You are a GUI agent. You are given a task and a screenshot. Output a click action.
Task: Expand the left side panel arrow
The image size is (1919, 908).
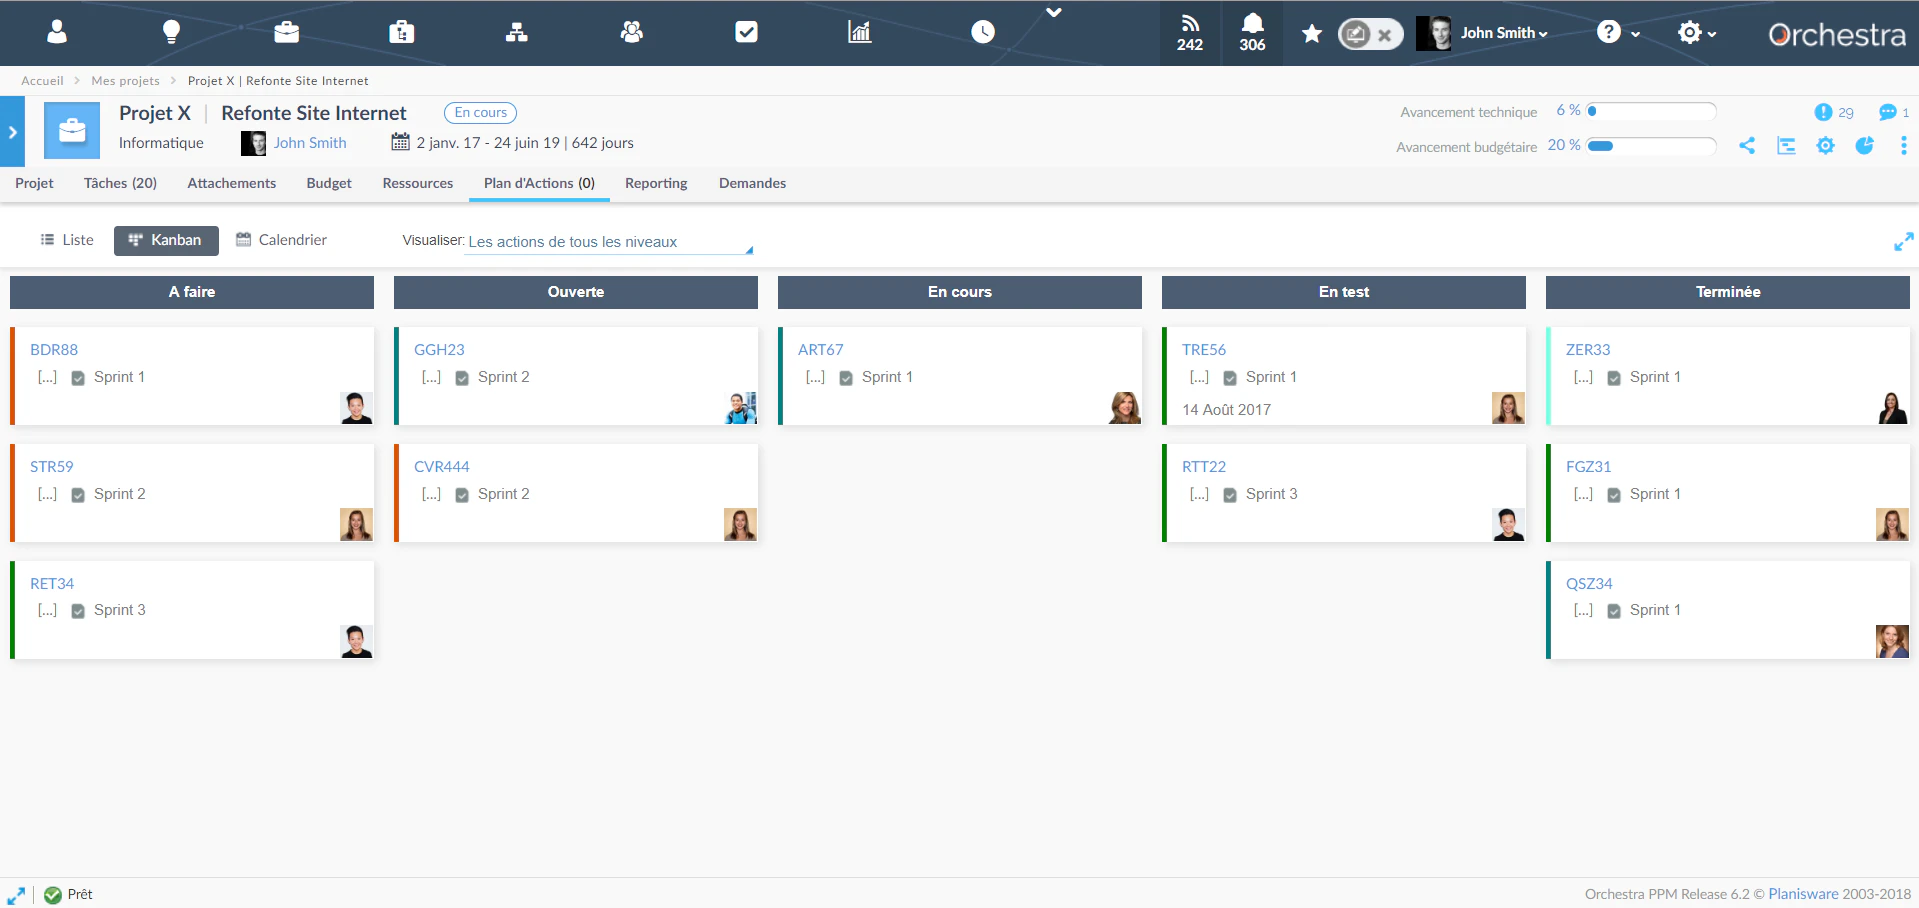12,131
